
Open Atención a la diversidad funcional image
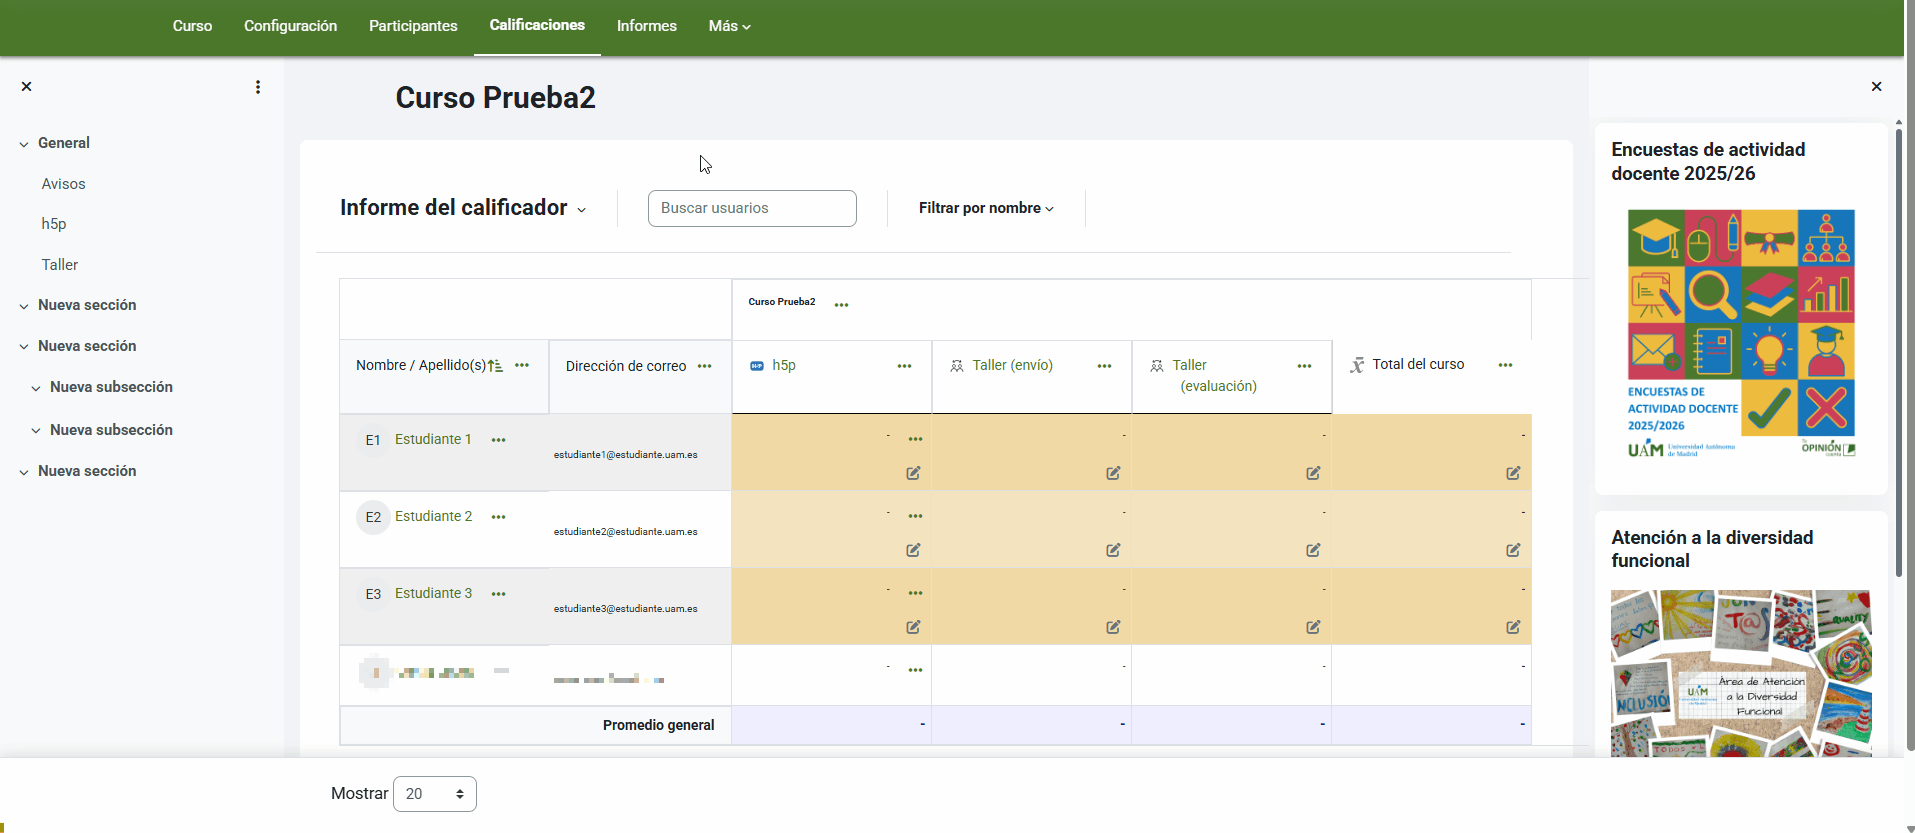tap(1741, 673)
